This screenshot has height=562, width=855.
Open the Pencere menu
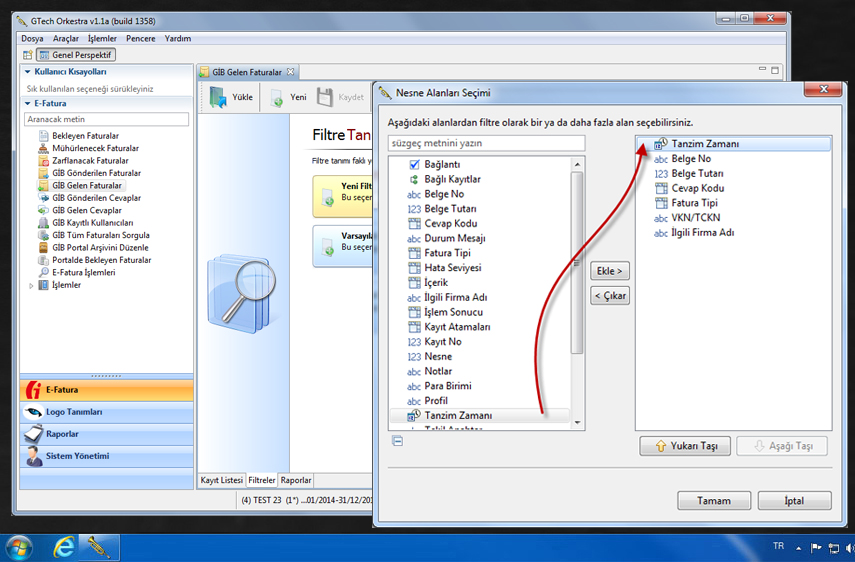(141, 39)
